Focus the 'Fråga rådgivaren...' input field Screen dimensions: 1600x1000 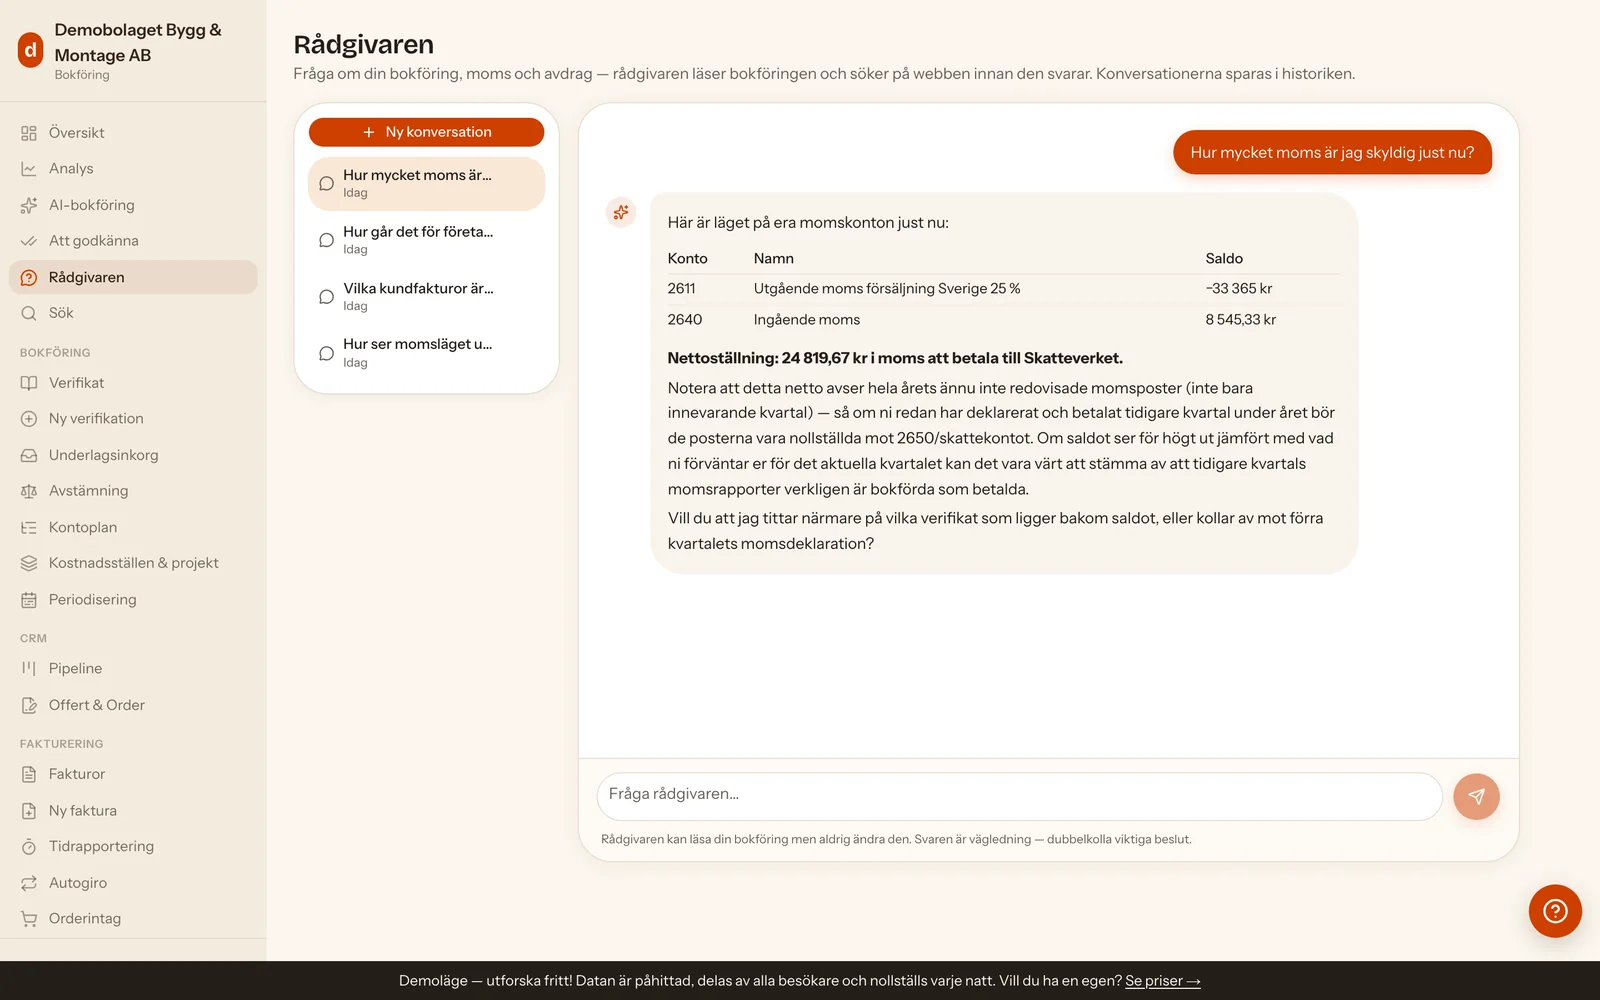(1019, 797)
